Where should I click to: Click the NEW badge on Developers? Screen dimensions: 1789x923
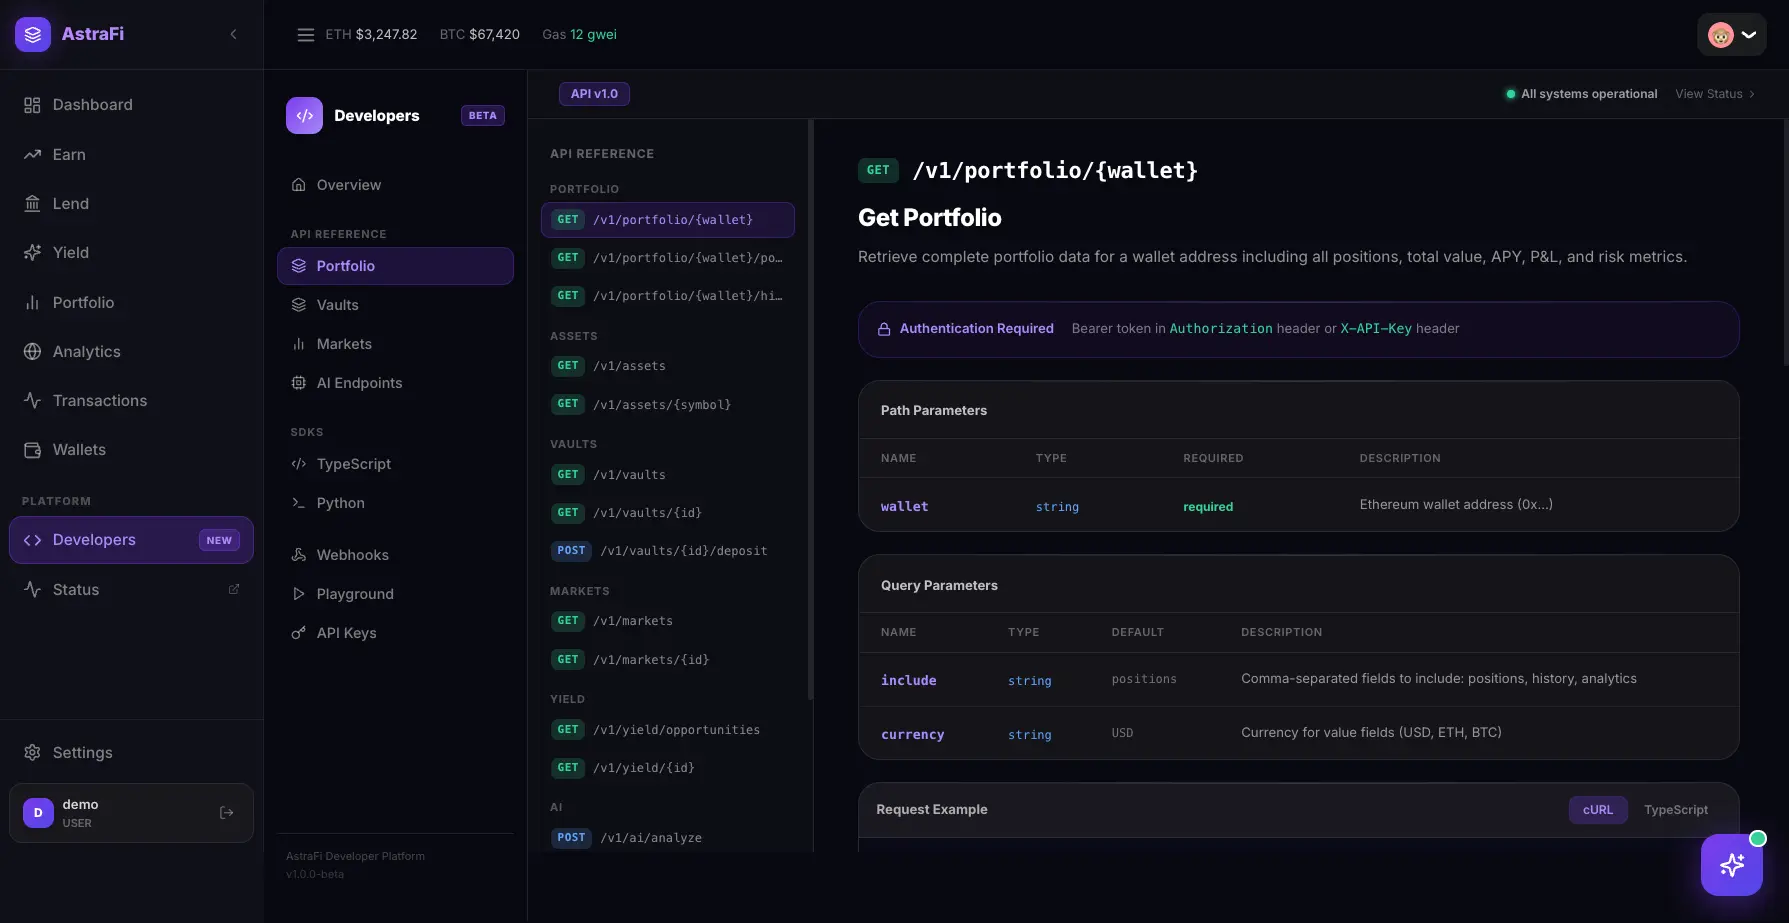click(x=219, y=540)
